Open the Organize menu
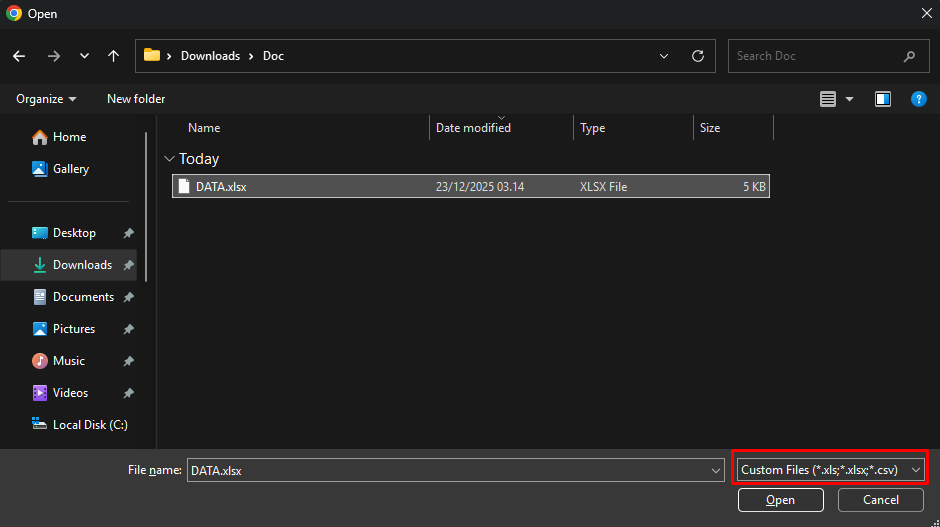940x527 pixels. pos(46,99)
